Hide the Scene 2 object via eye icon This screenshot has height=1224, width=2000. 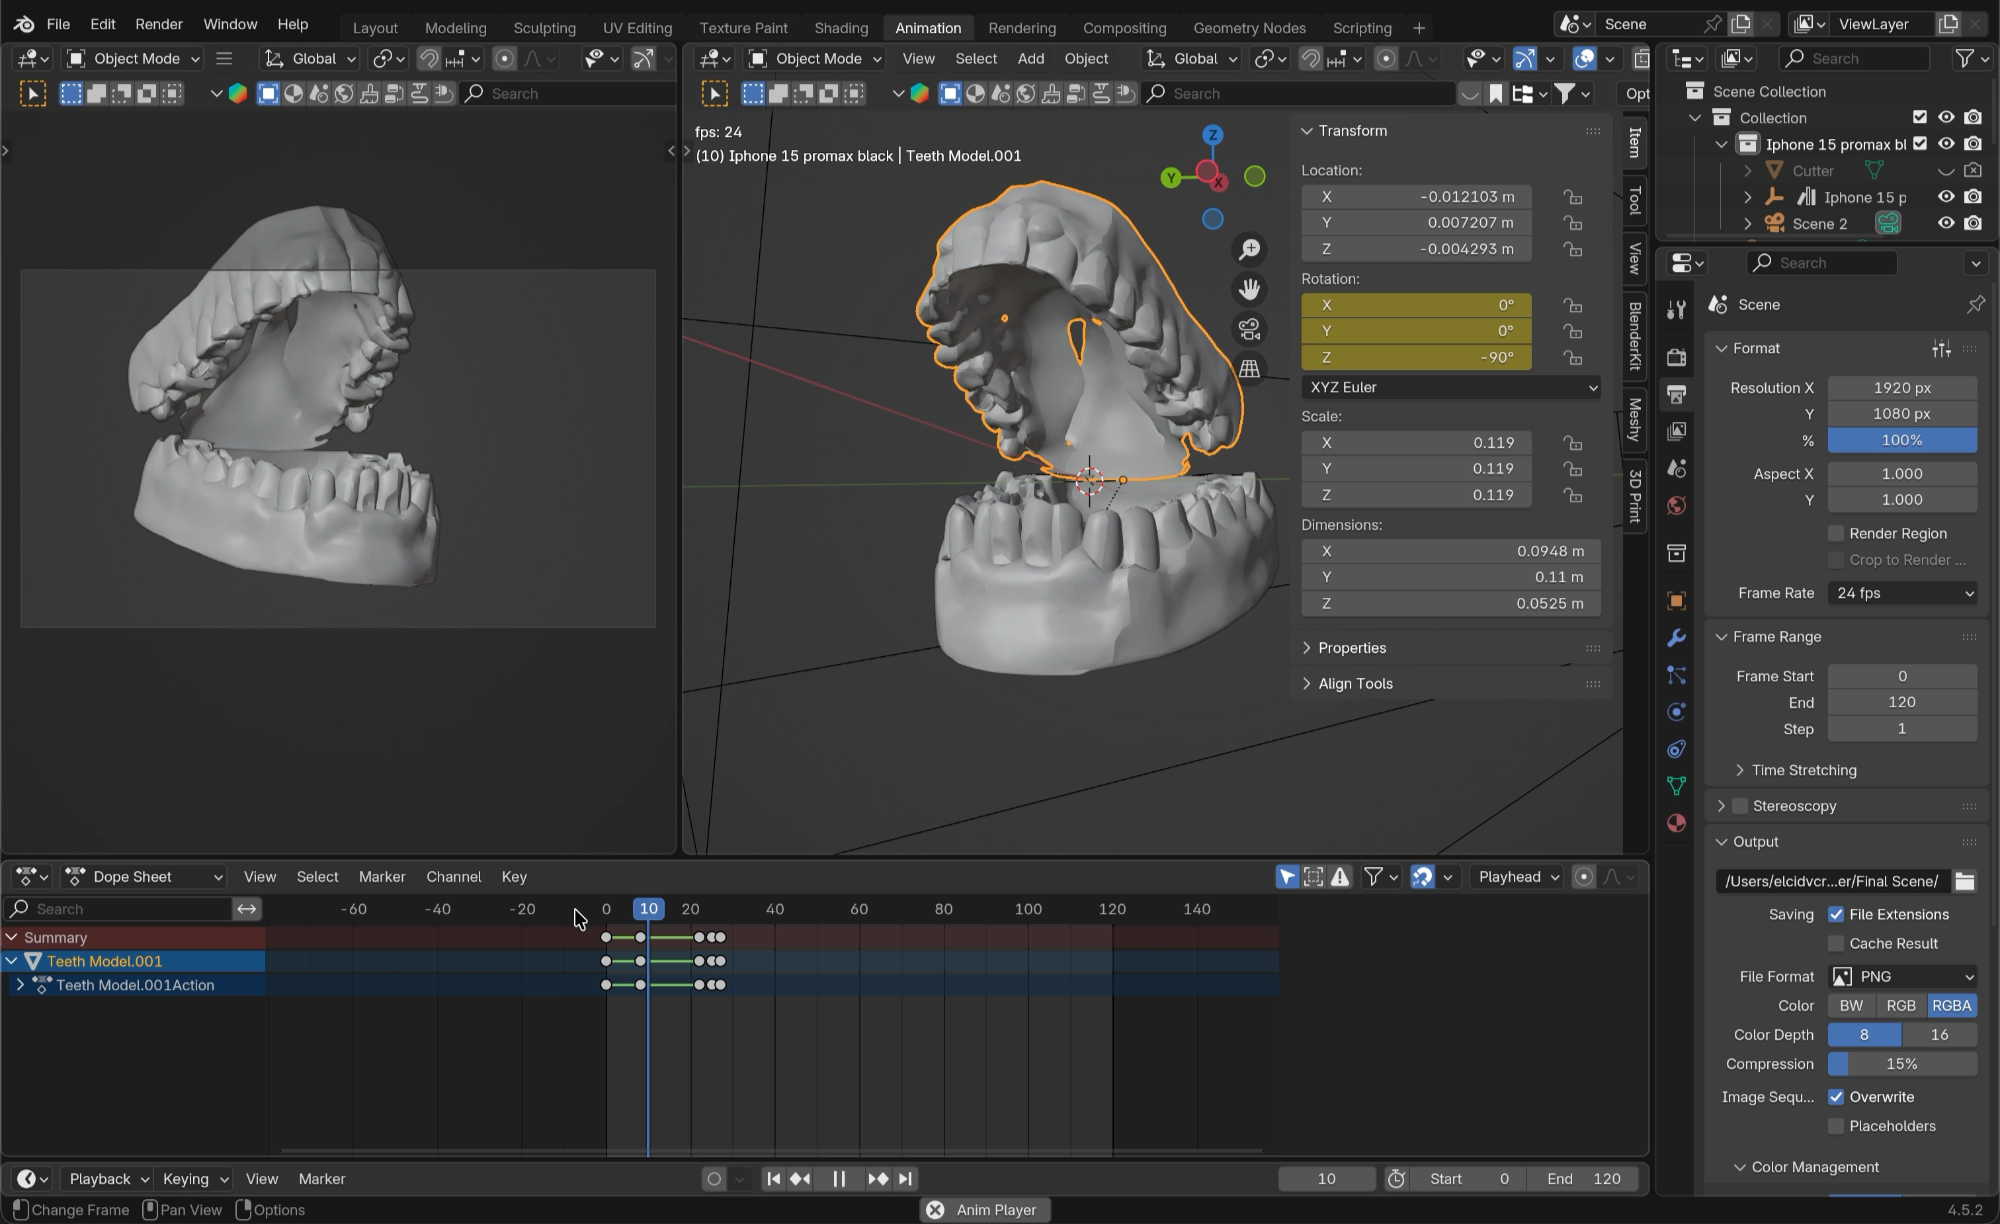coord(1946,223)
